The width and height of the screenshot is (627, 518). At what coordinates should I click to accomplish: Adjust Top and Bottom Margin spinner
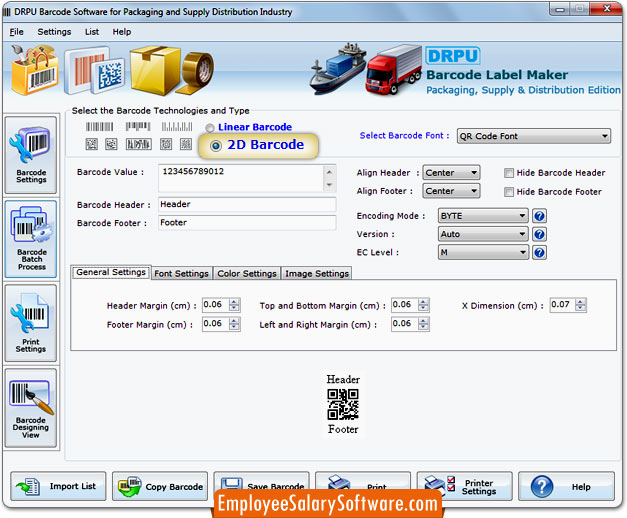tap(423, 305)
